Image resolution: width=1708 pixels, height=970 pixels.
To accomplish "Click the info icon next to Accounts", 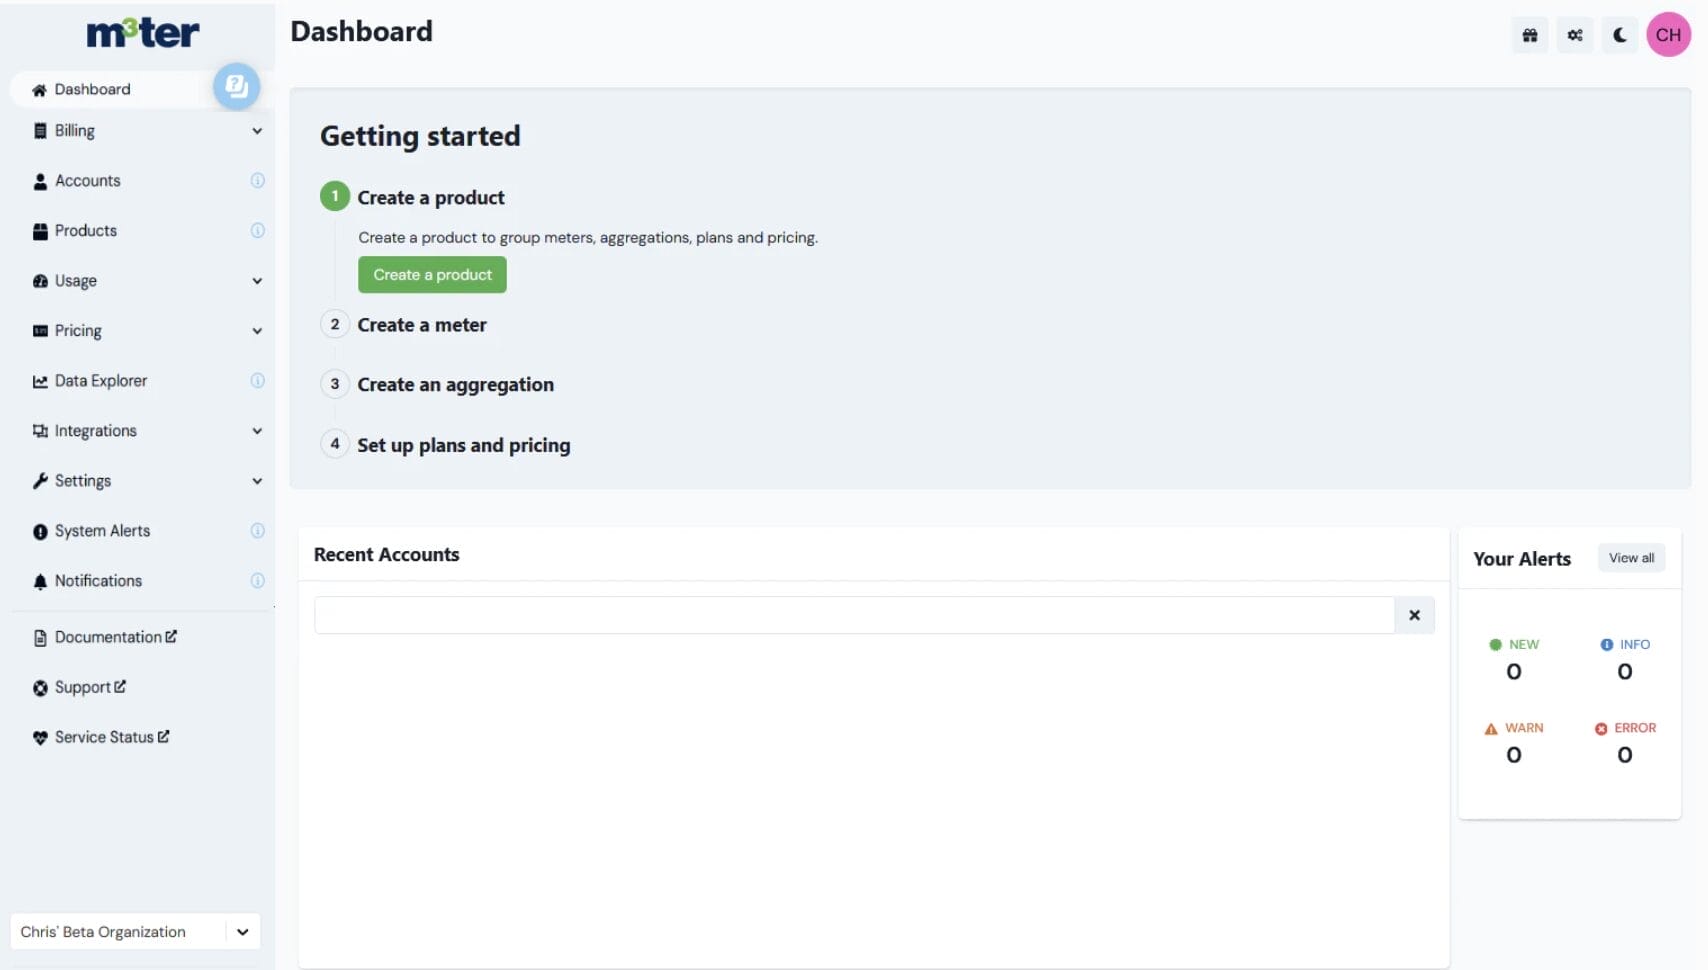I will coord(257,181).
